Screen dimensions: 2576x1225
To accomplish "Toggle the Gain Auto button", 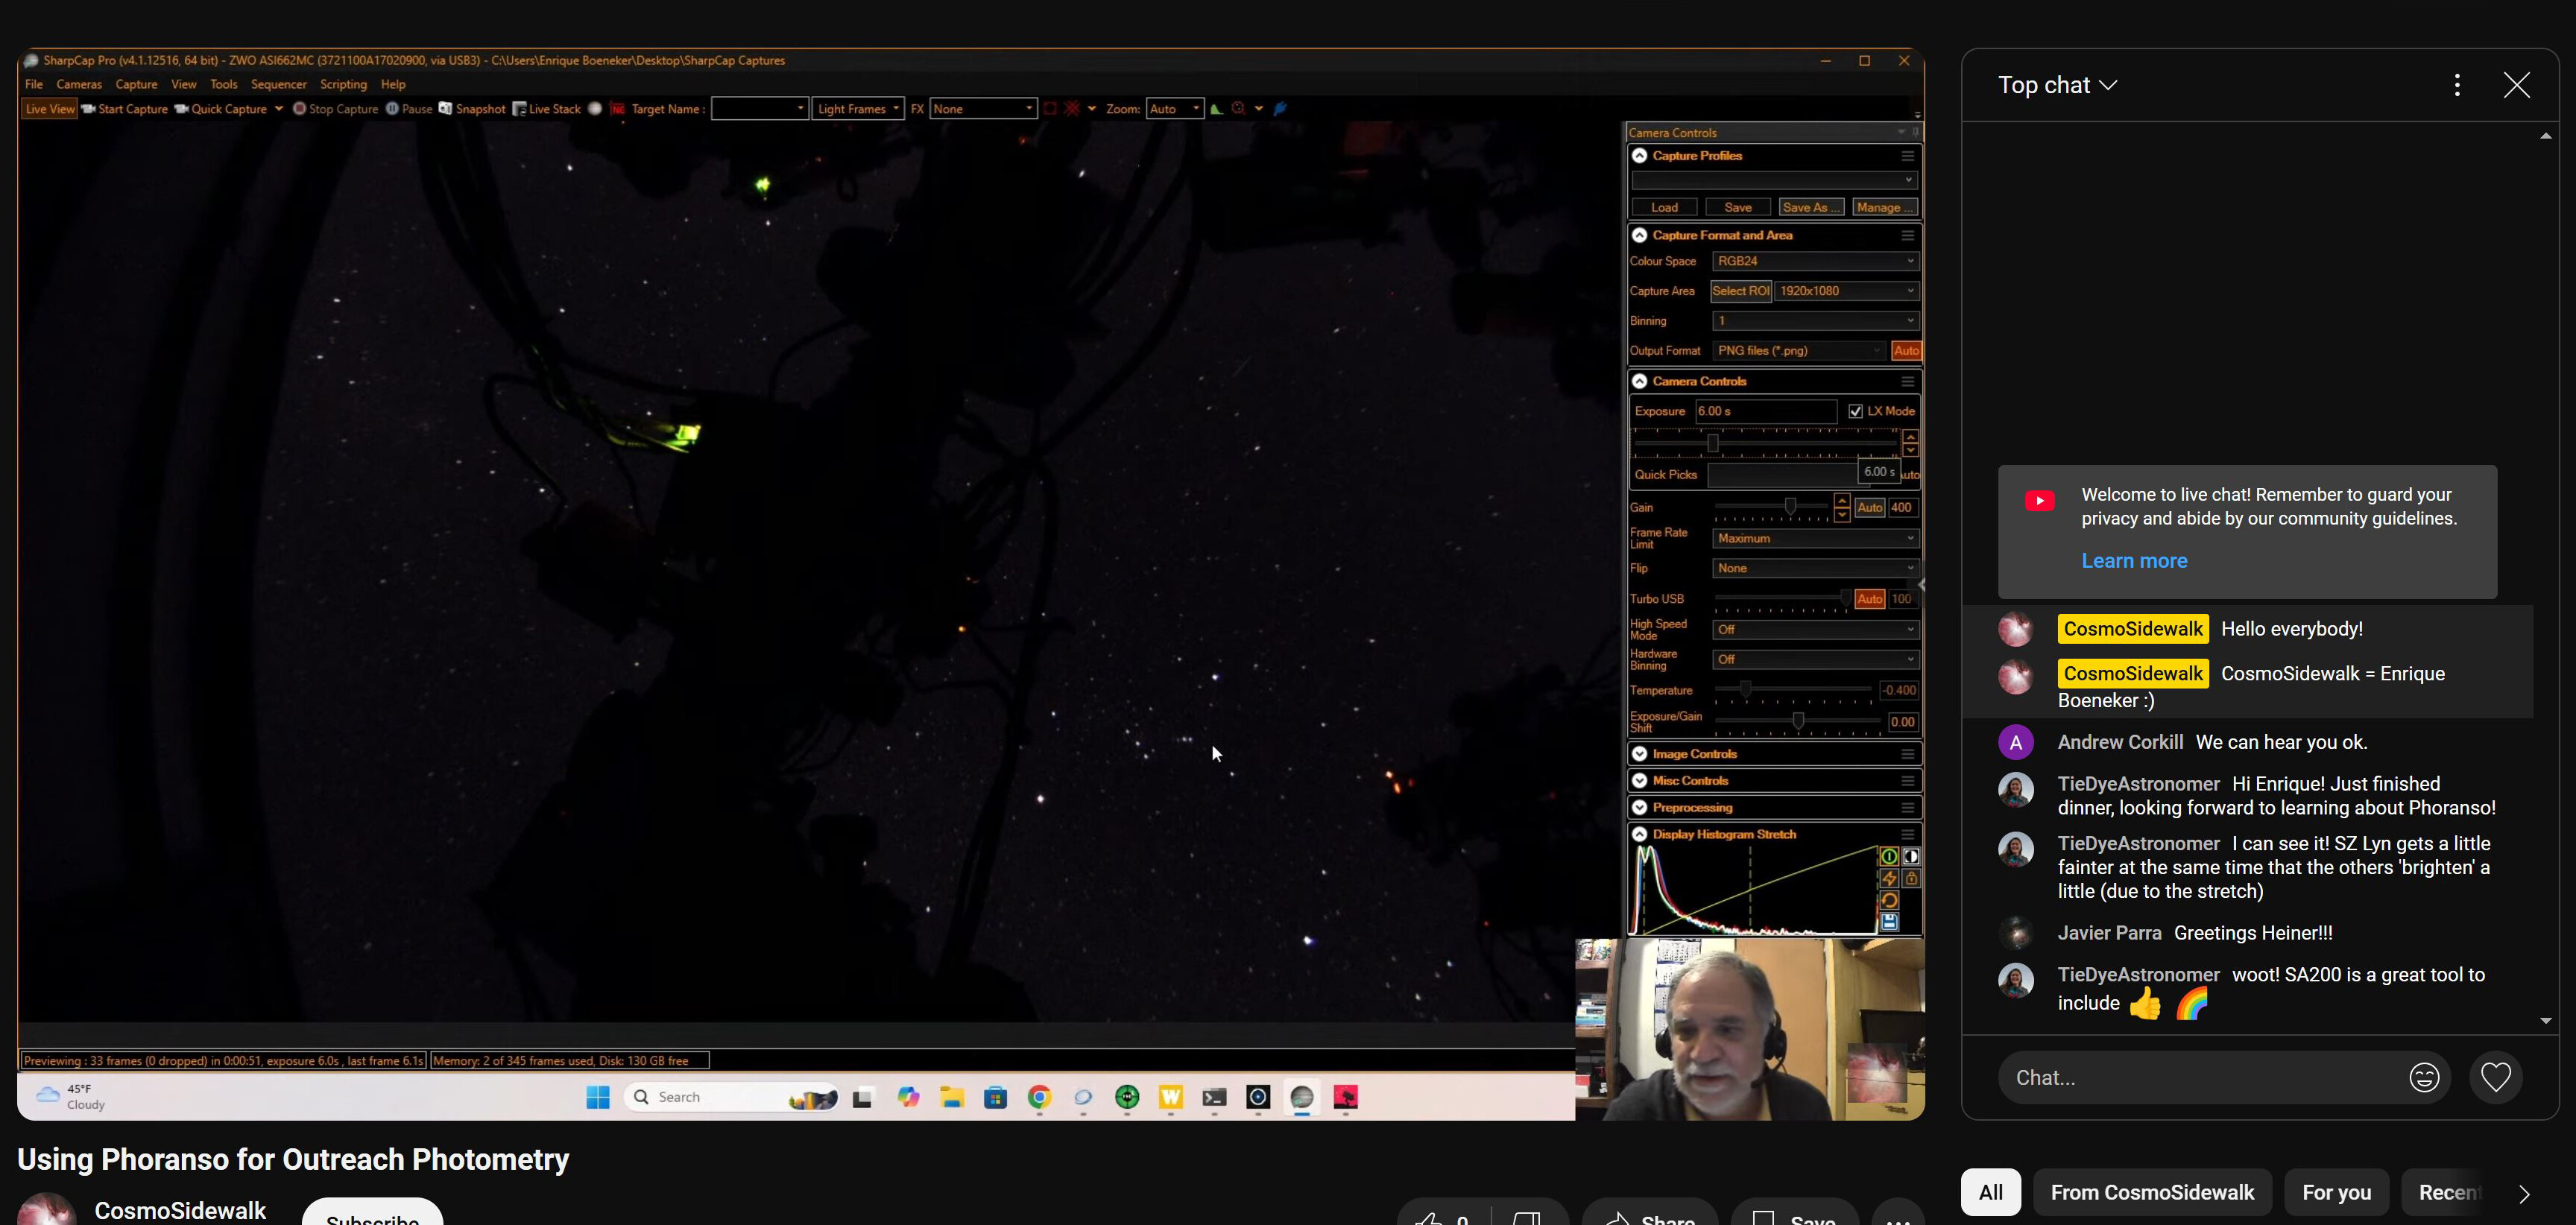I will (x=1869, y=507).
